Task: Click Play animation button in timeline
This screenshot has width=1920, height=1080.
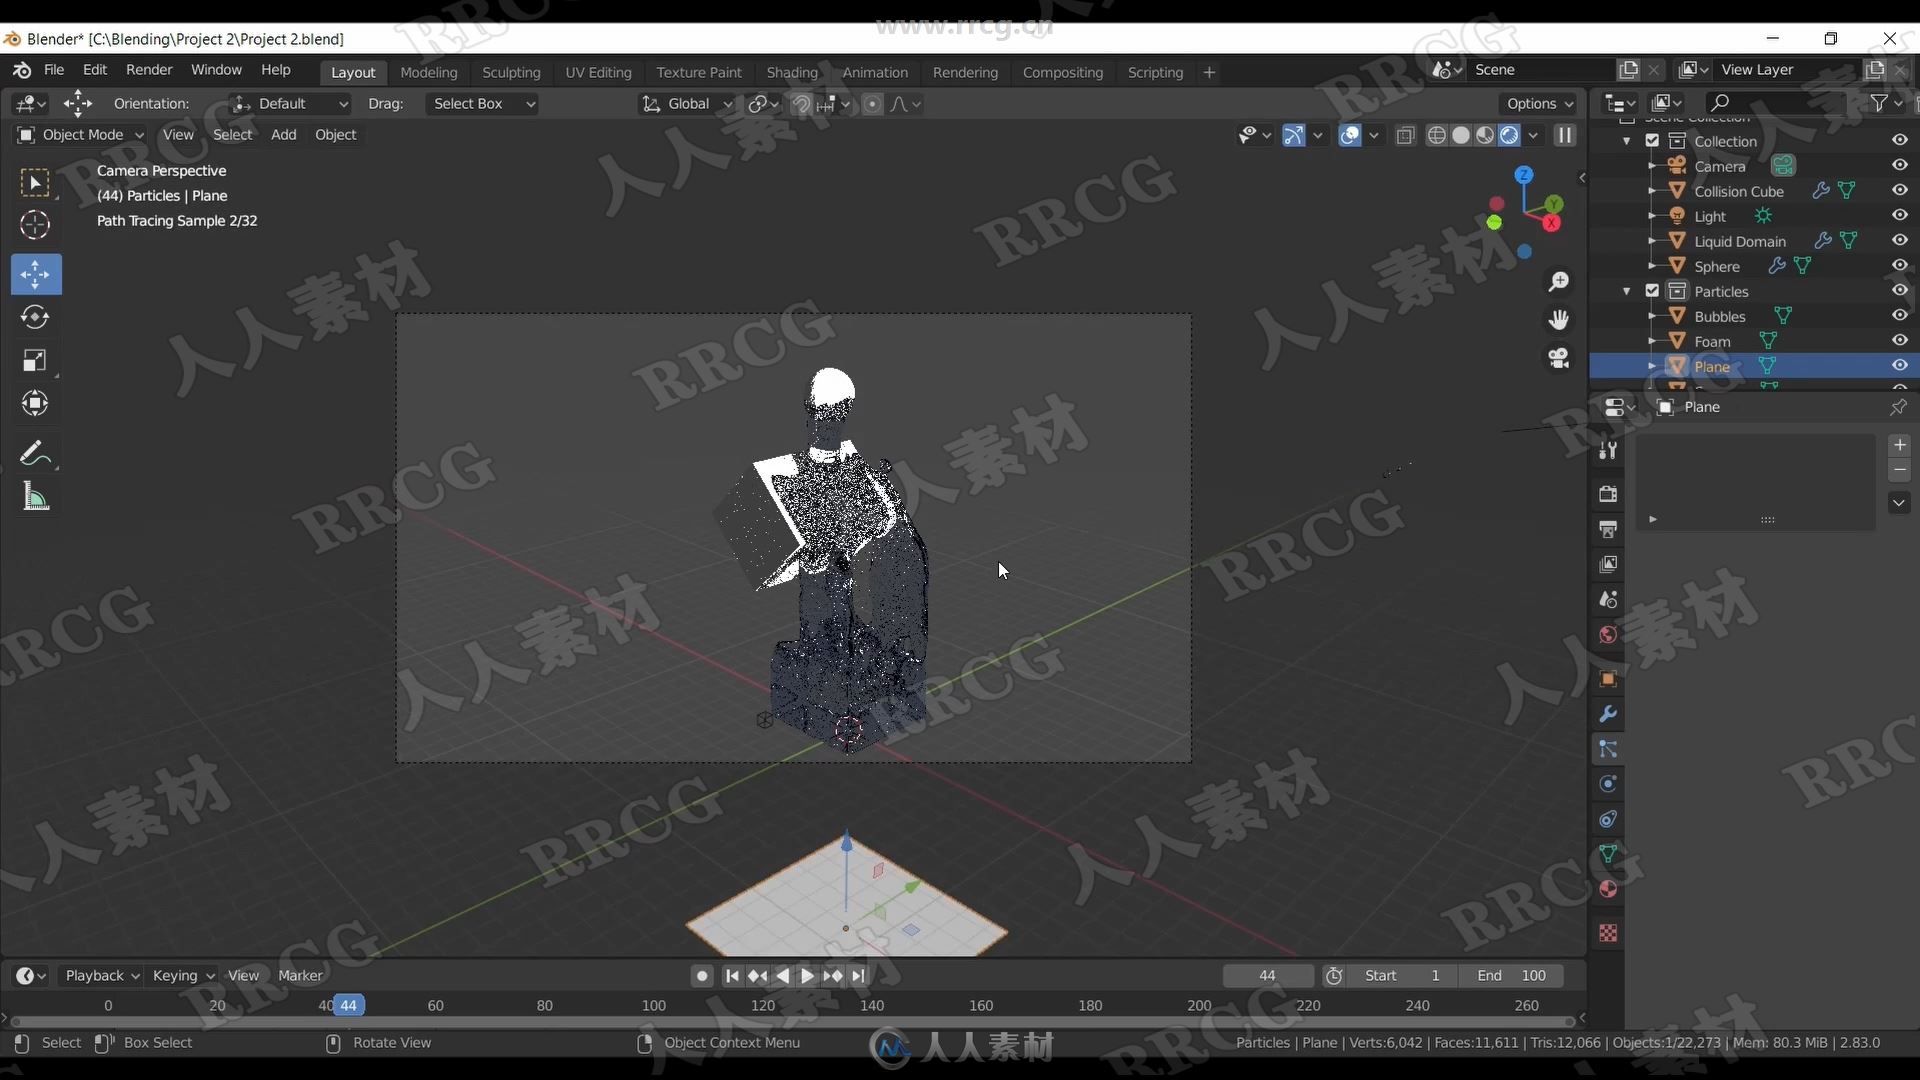Action: tap(806, 975)
